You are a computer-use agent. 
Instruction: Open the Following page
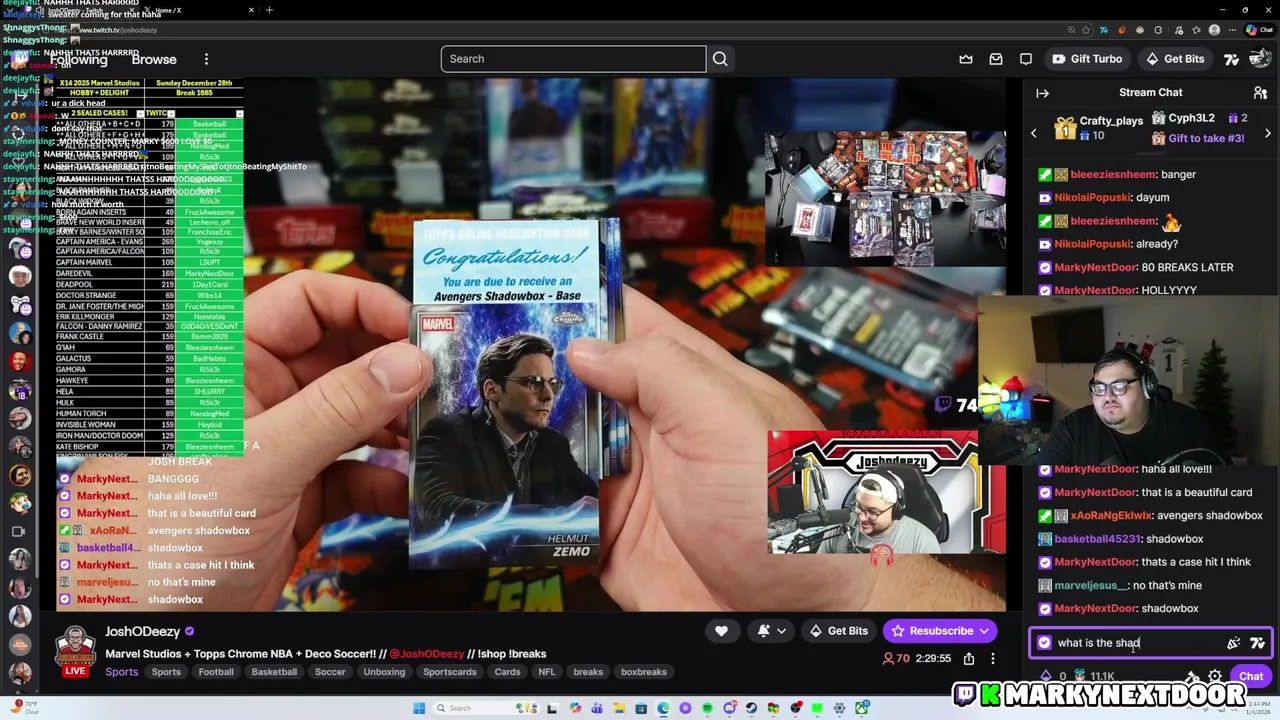point(78,59)
